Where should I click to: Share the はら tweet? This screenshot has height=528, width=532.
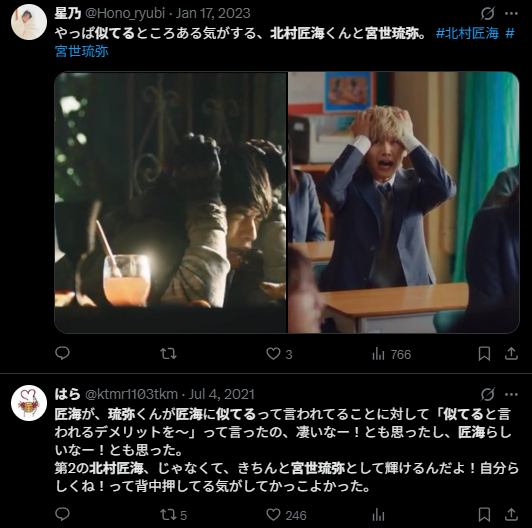click(511, 514)
